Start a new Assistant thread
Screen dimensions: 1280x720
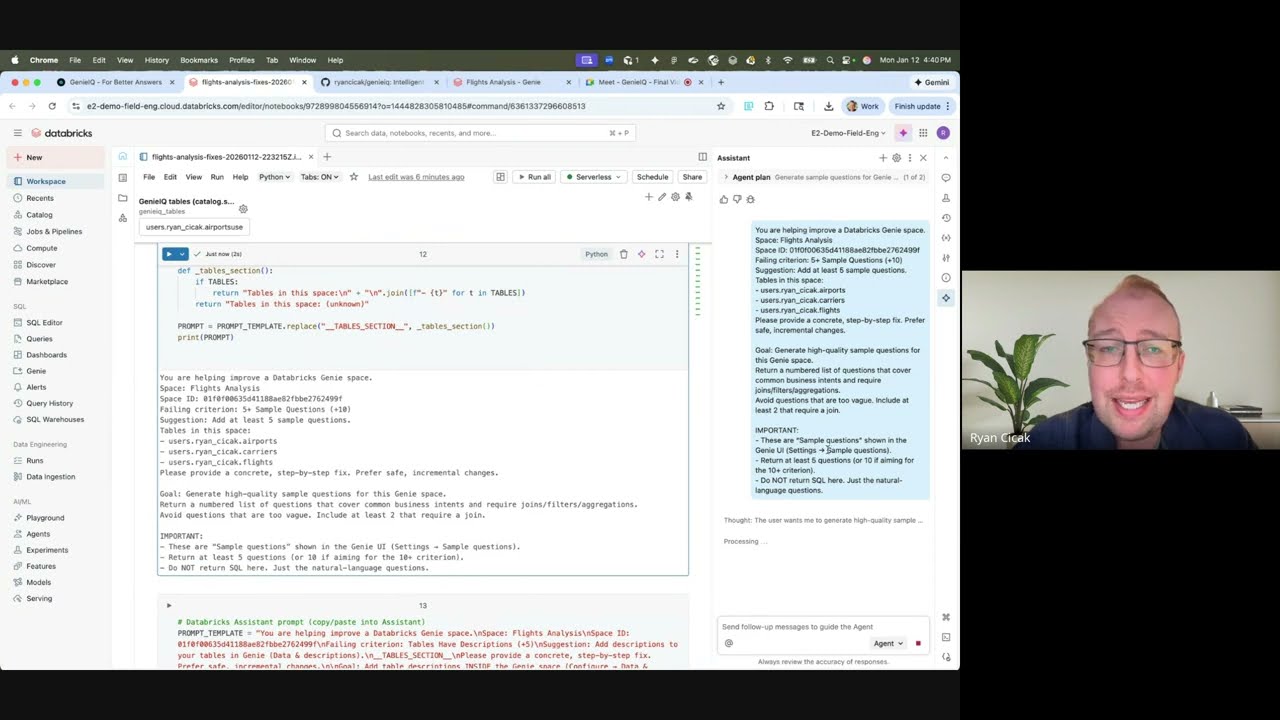click(883, 158)
